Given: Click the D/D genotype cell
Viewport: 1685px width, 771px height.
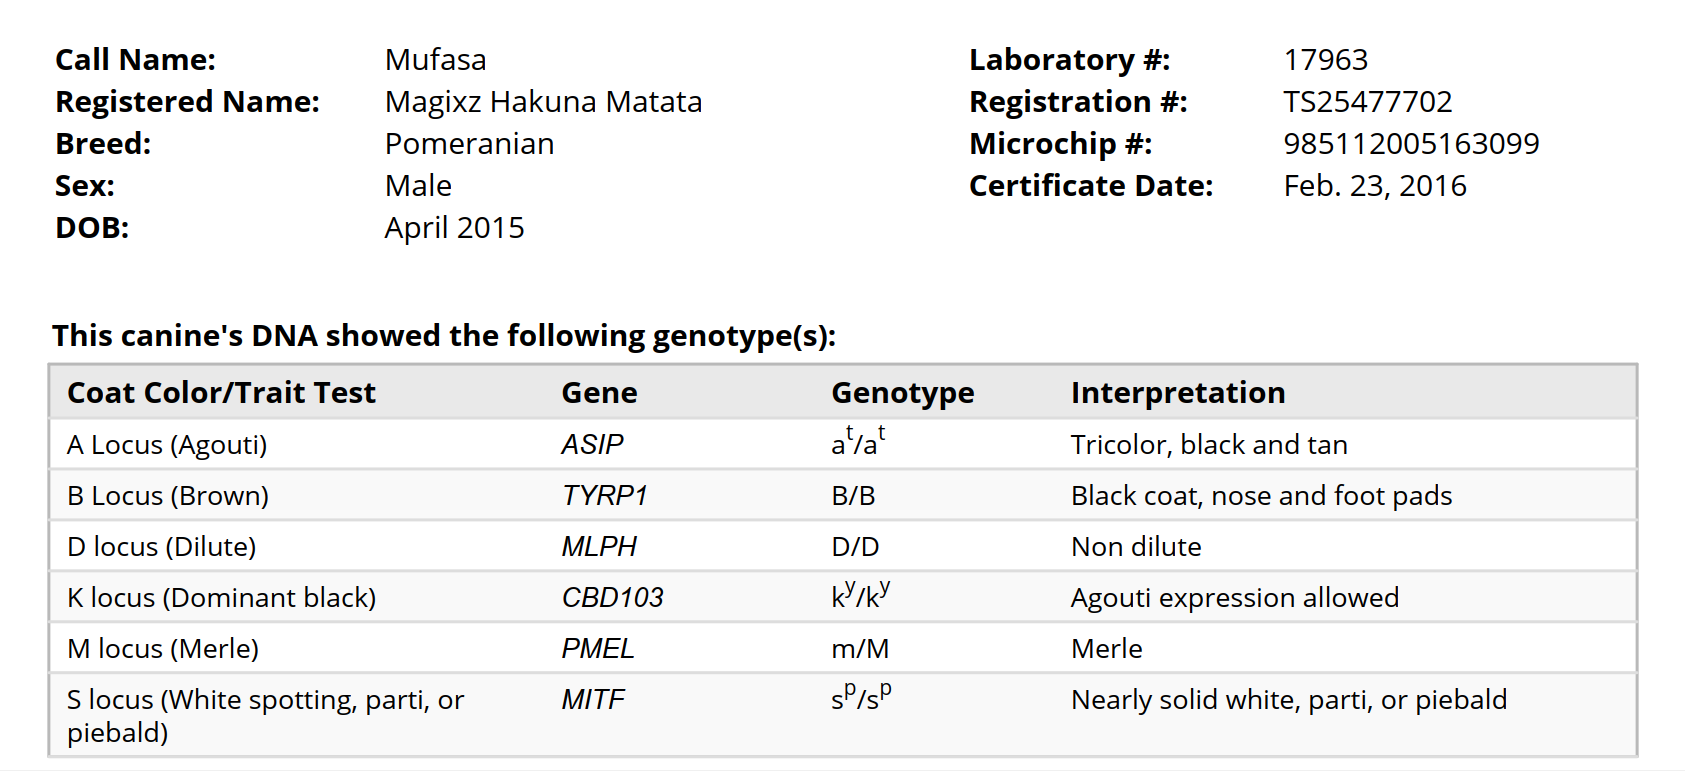Looking at the screenshot, I should point(855,547).
